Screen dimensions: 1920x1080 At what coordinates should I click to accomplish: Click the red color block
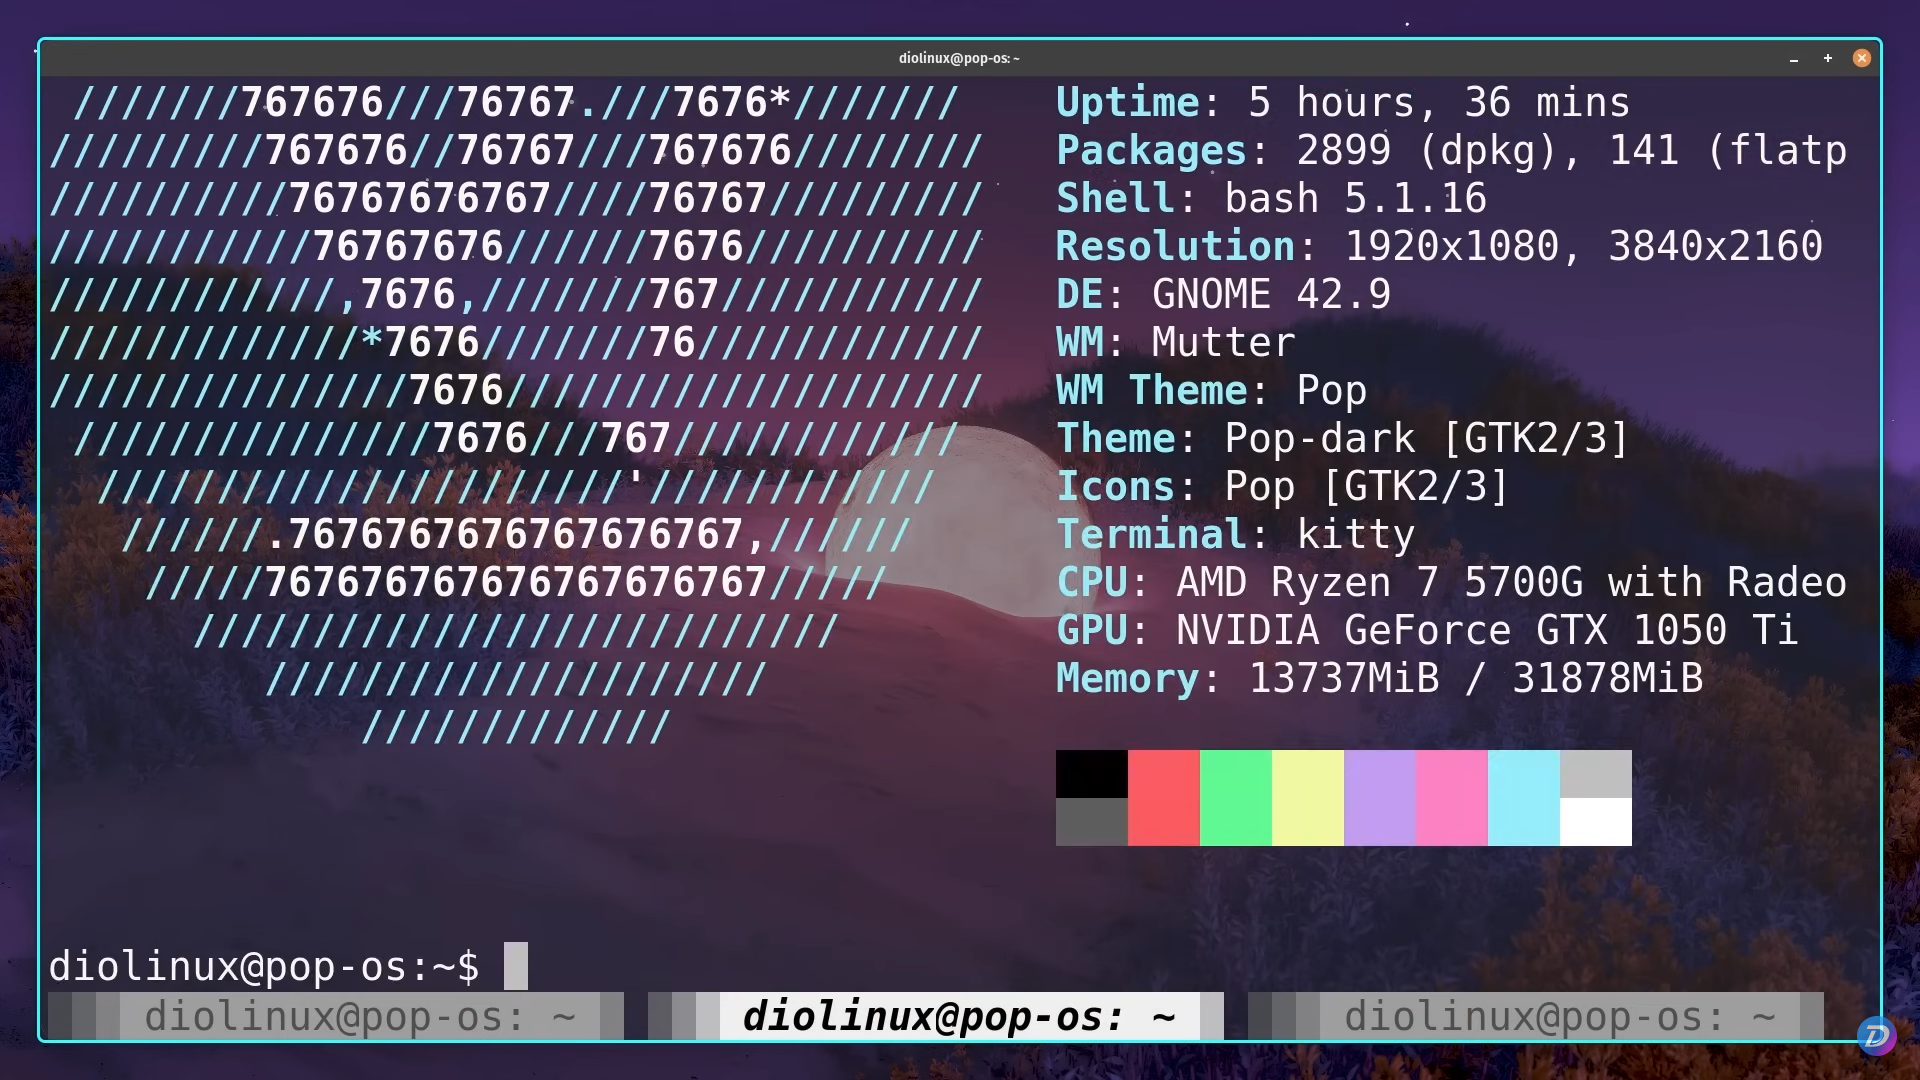[1163, 797]
